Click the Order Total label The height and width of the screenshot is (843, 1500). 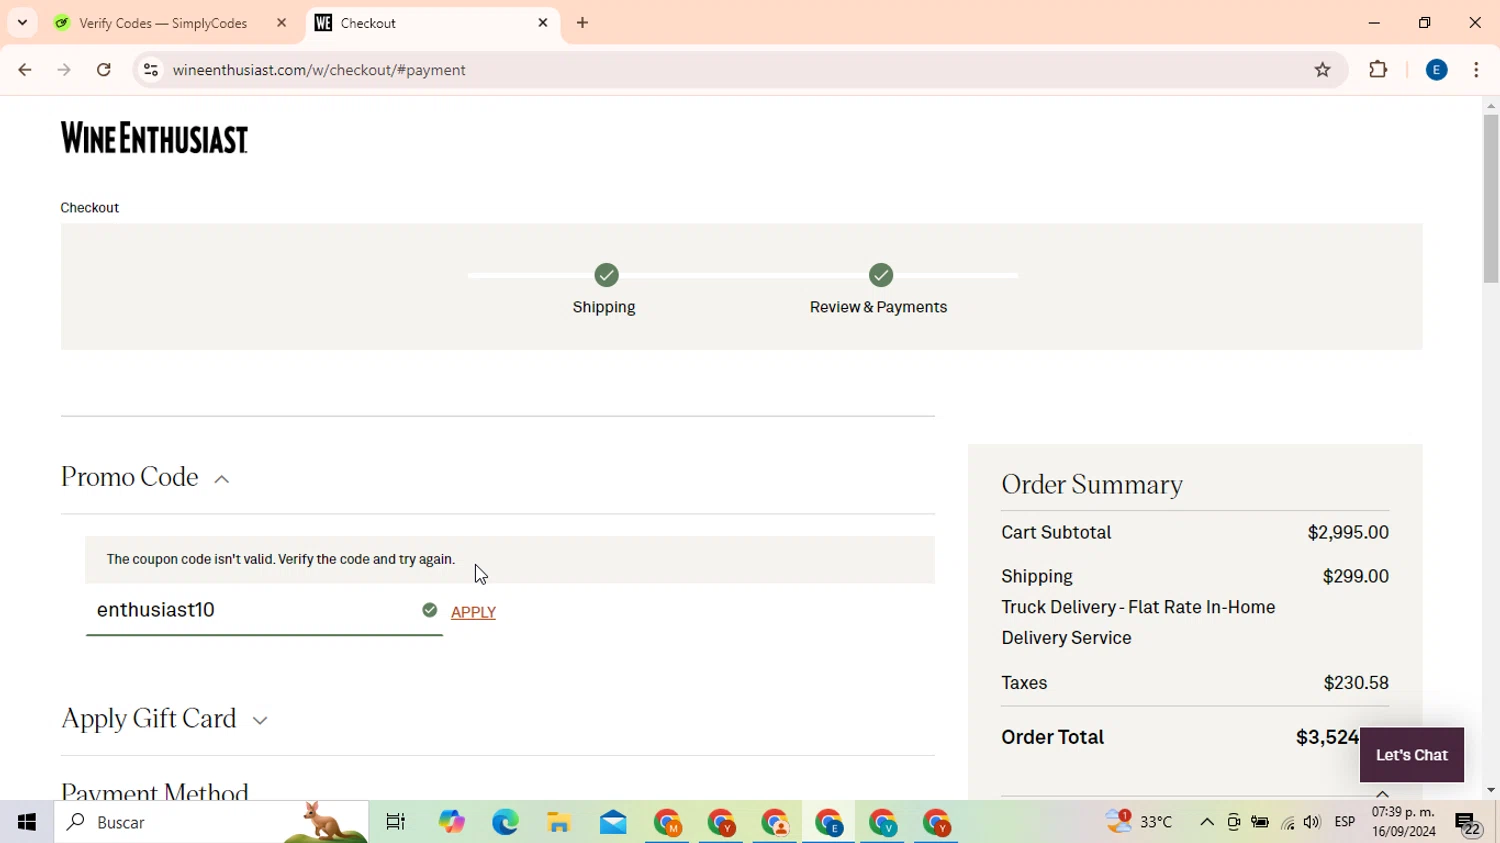point(1053,737)
